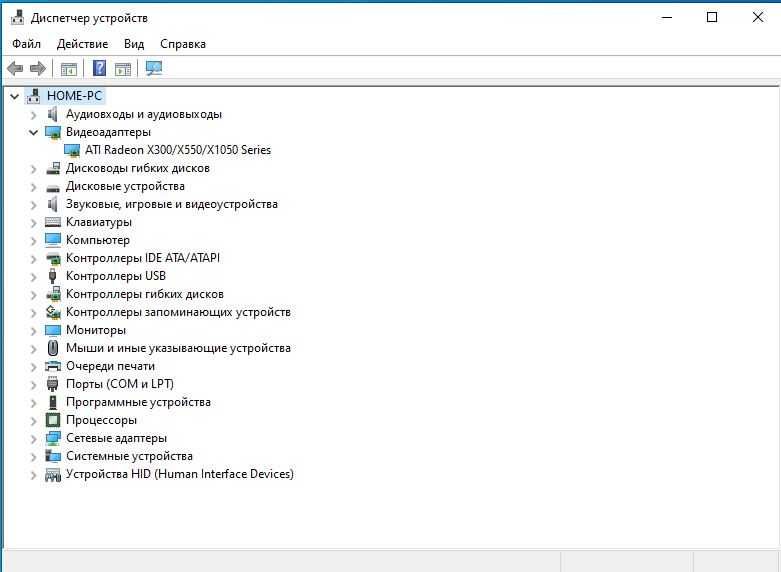Viewport: 781px width, 572px height.
Task: Click the action pane toolbar icon
Action: point(123,69)
